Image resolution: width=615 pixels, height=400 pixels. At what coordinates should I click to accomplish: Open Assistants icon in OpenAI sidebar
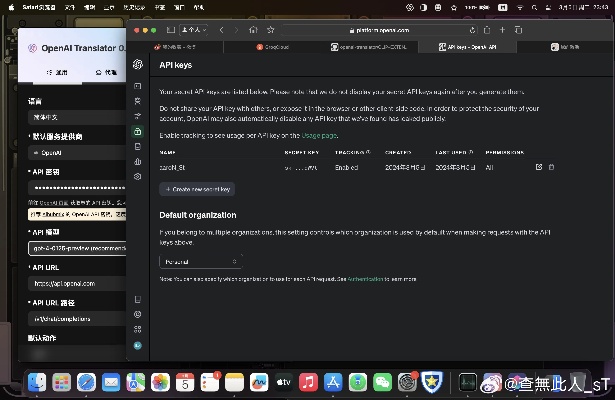(138, 101)
